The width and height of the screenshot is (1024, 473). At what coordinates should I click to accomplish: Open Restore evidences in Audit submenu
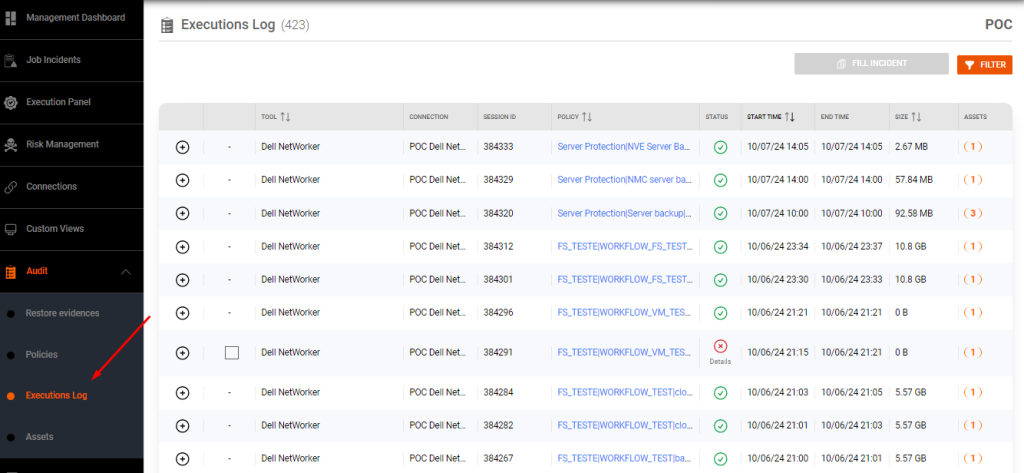tap(62, 313)
